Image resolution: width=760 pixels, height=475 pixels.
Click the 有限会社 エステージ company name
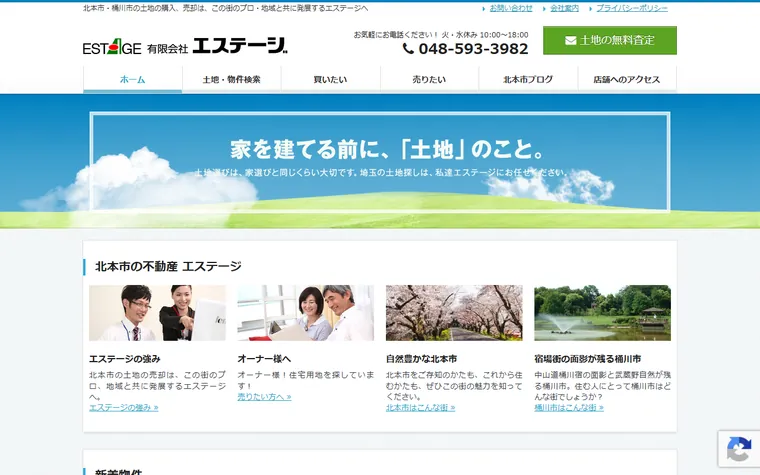[217, 46]
